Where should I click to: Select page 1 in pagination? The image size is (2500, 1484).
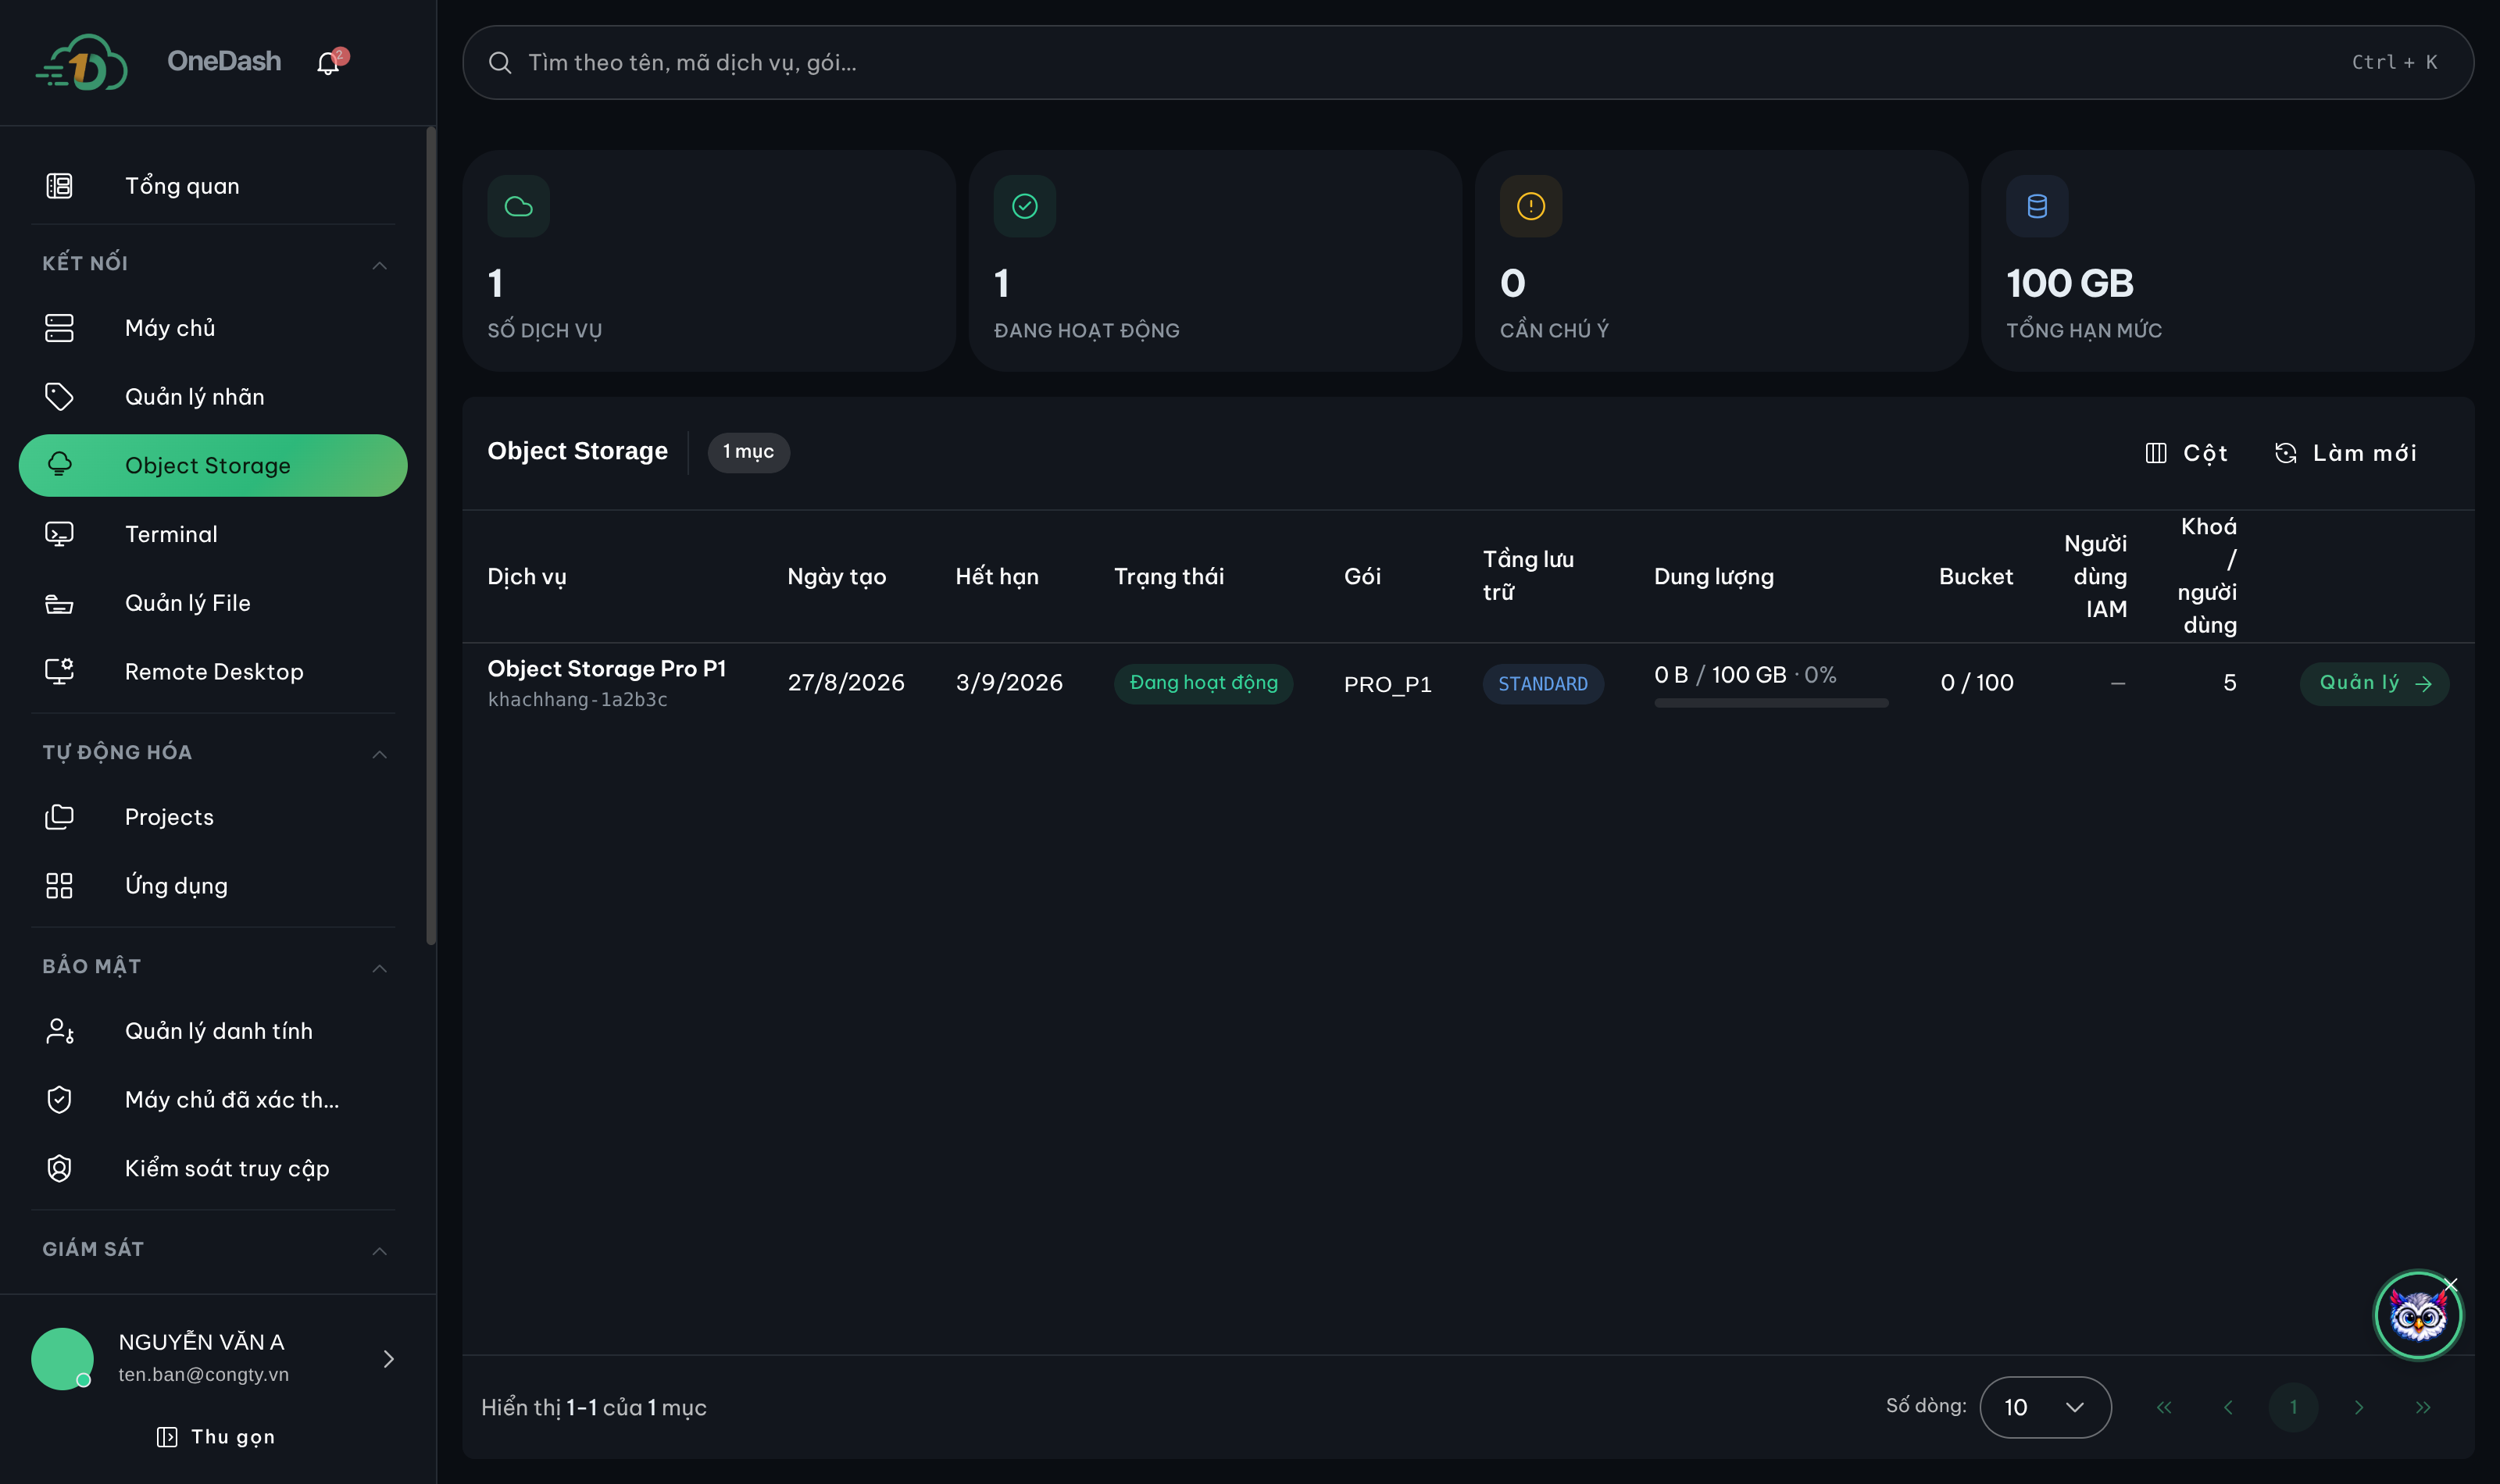(2293, 1407)
